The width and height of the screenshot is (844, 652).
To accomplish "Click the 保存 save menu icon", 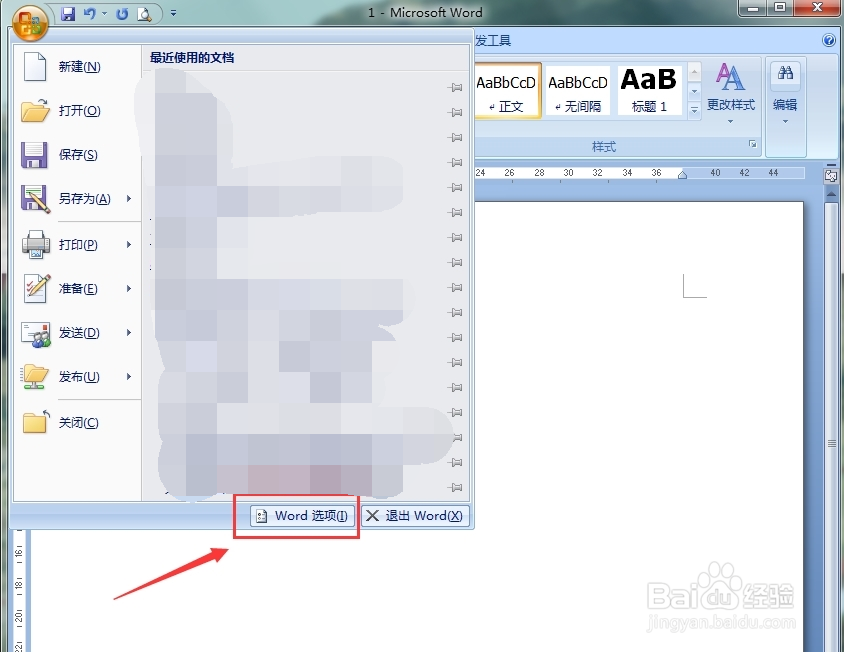I will (35, 155).
